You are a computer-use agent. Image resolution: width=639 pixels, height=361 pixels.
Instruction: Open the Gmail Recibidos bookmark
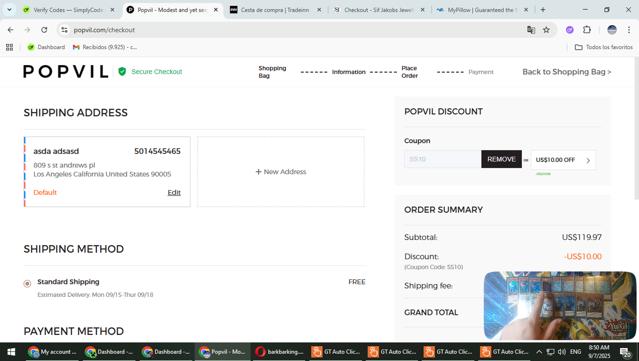coord(105,47)
